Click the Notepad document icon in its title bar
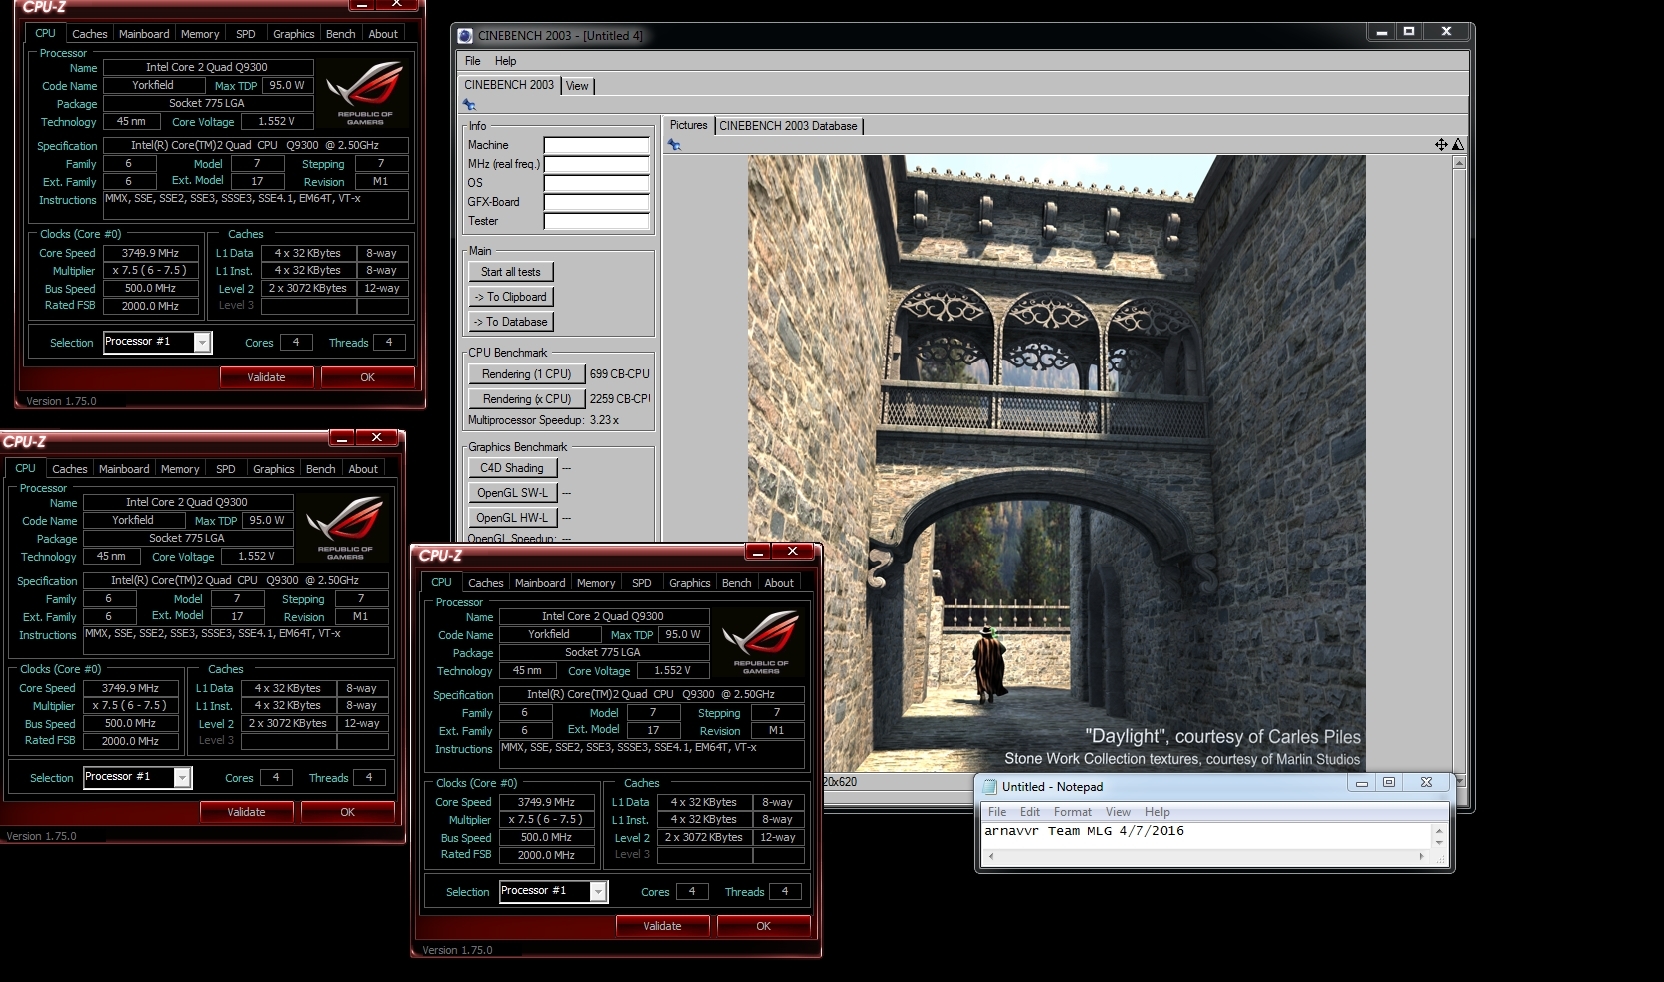The width and height of the screenshot is (1664, 982). pos(991,787)
